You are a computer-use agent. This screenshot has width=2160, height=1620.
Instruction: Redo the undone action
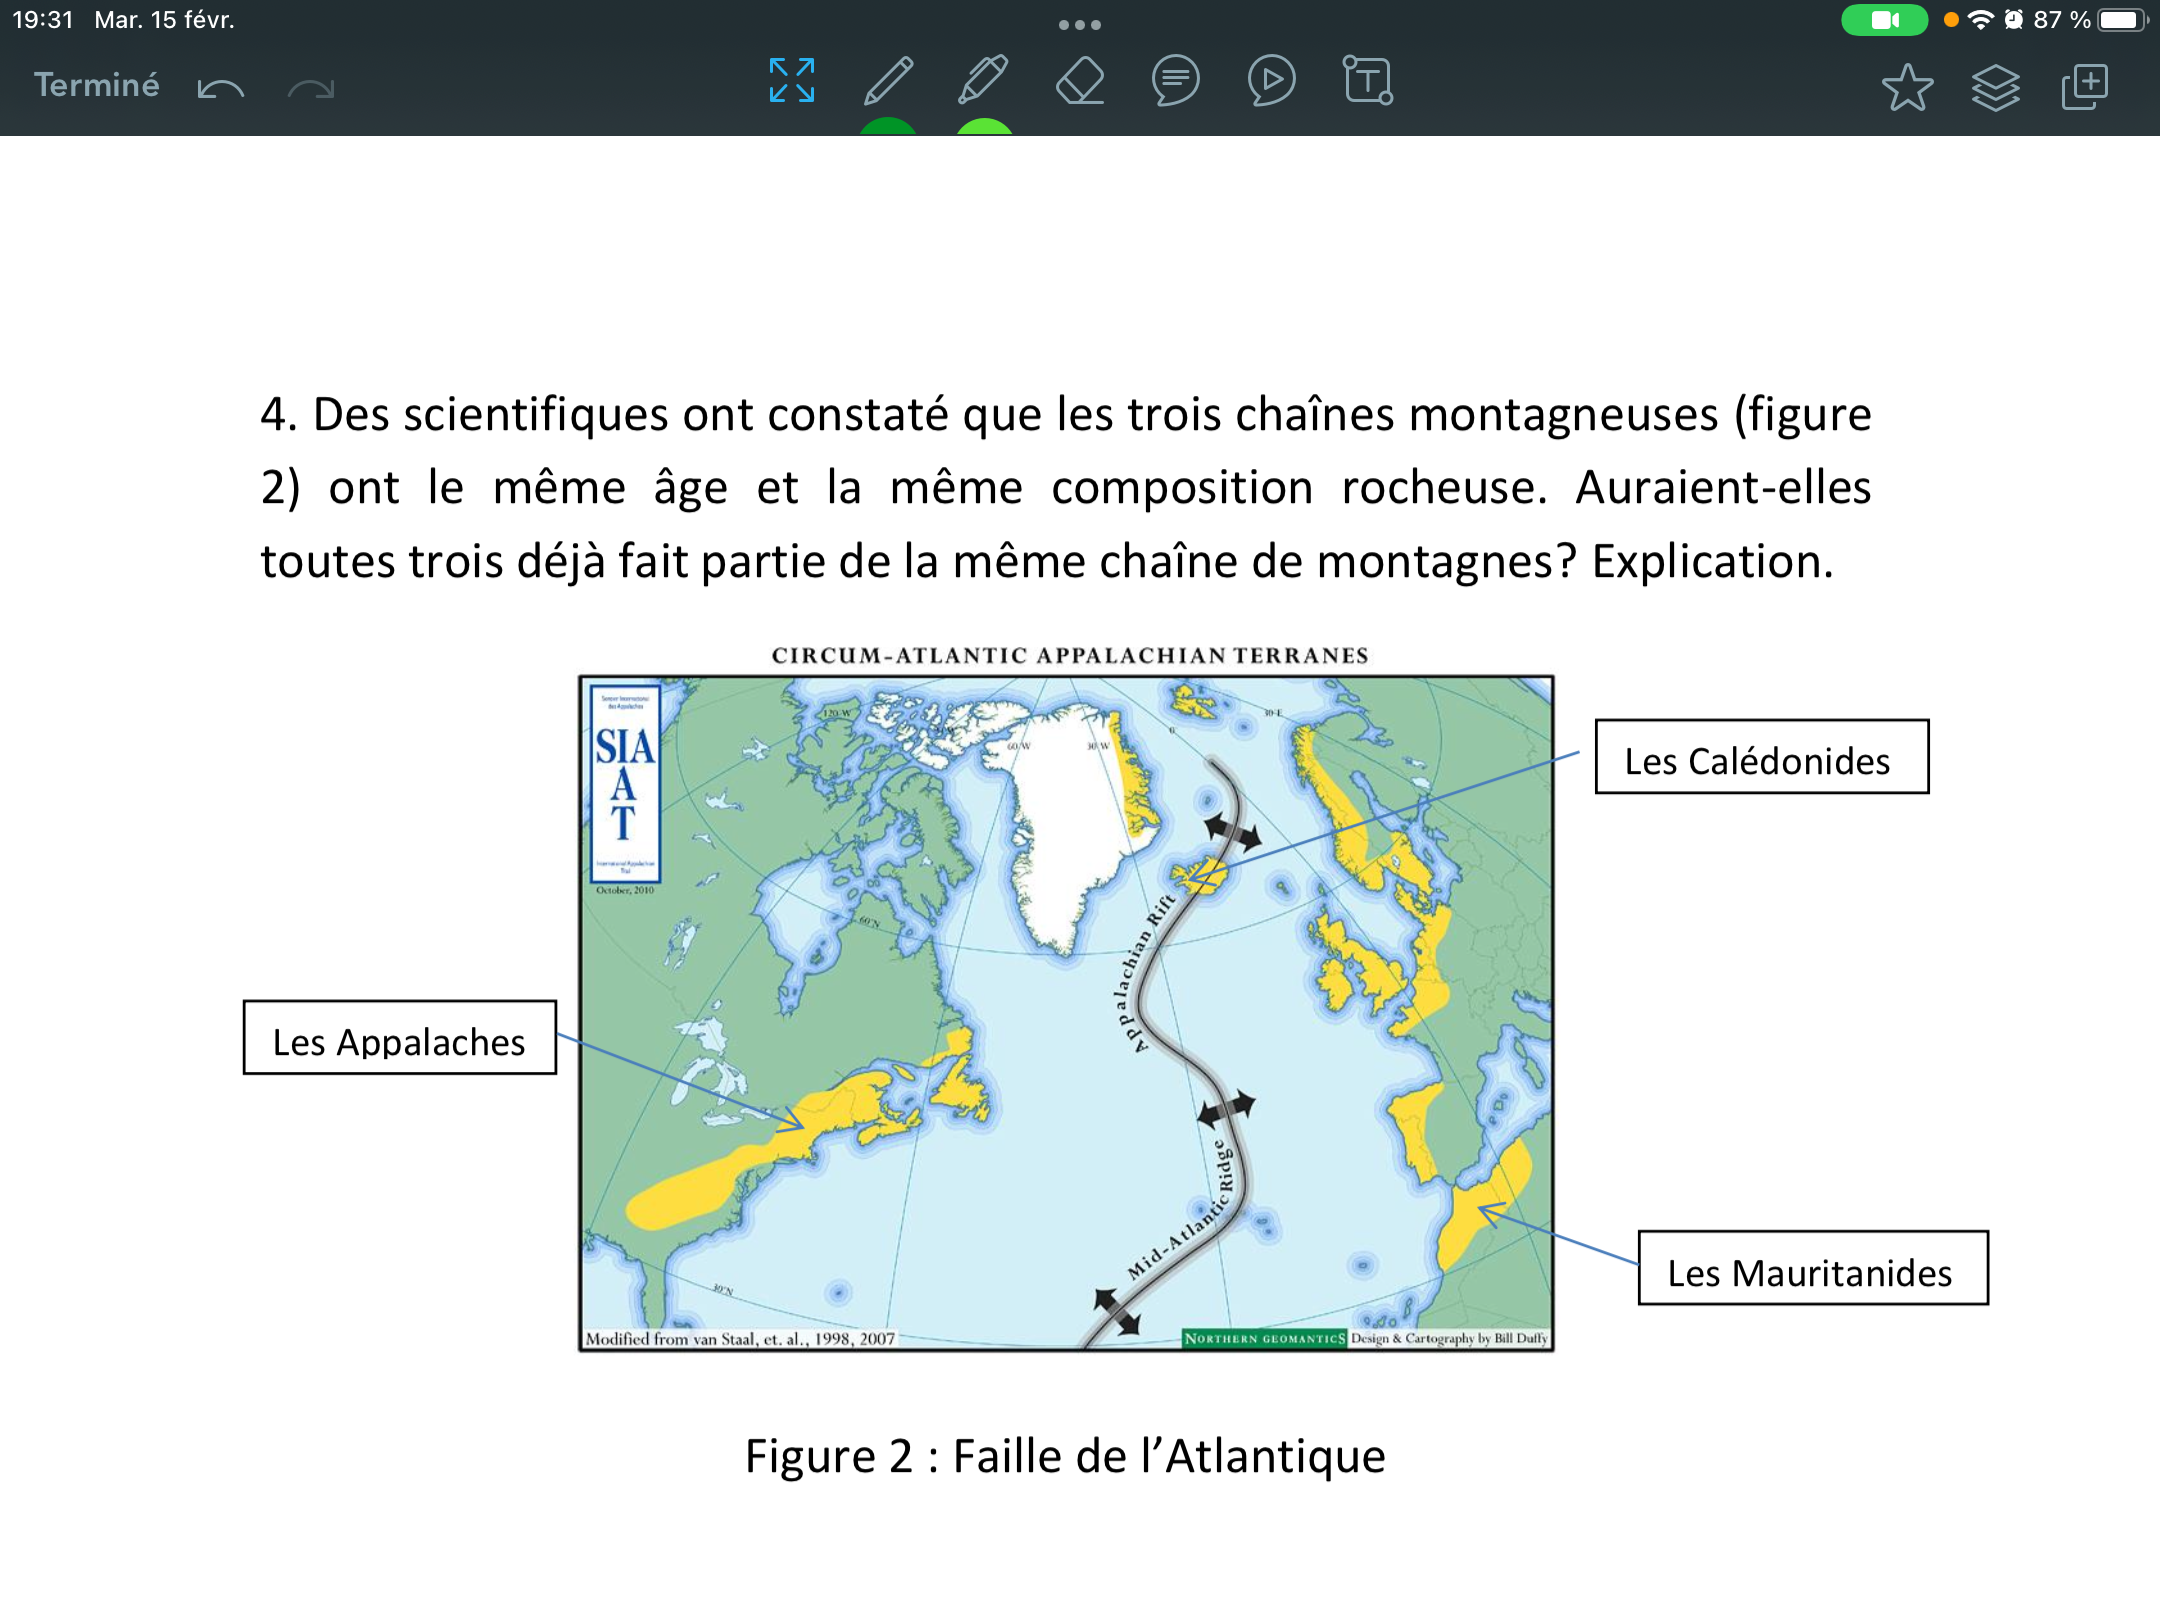coord(310,88)
